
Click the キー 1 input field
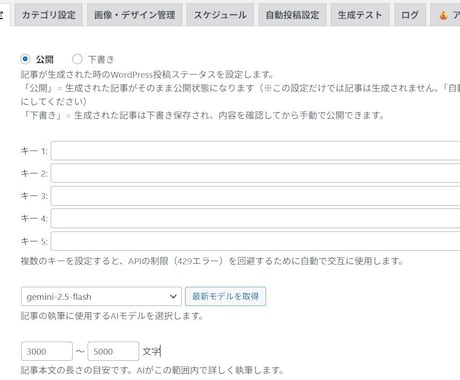[255, 151]
